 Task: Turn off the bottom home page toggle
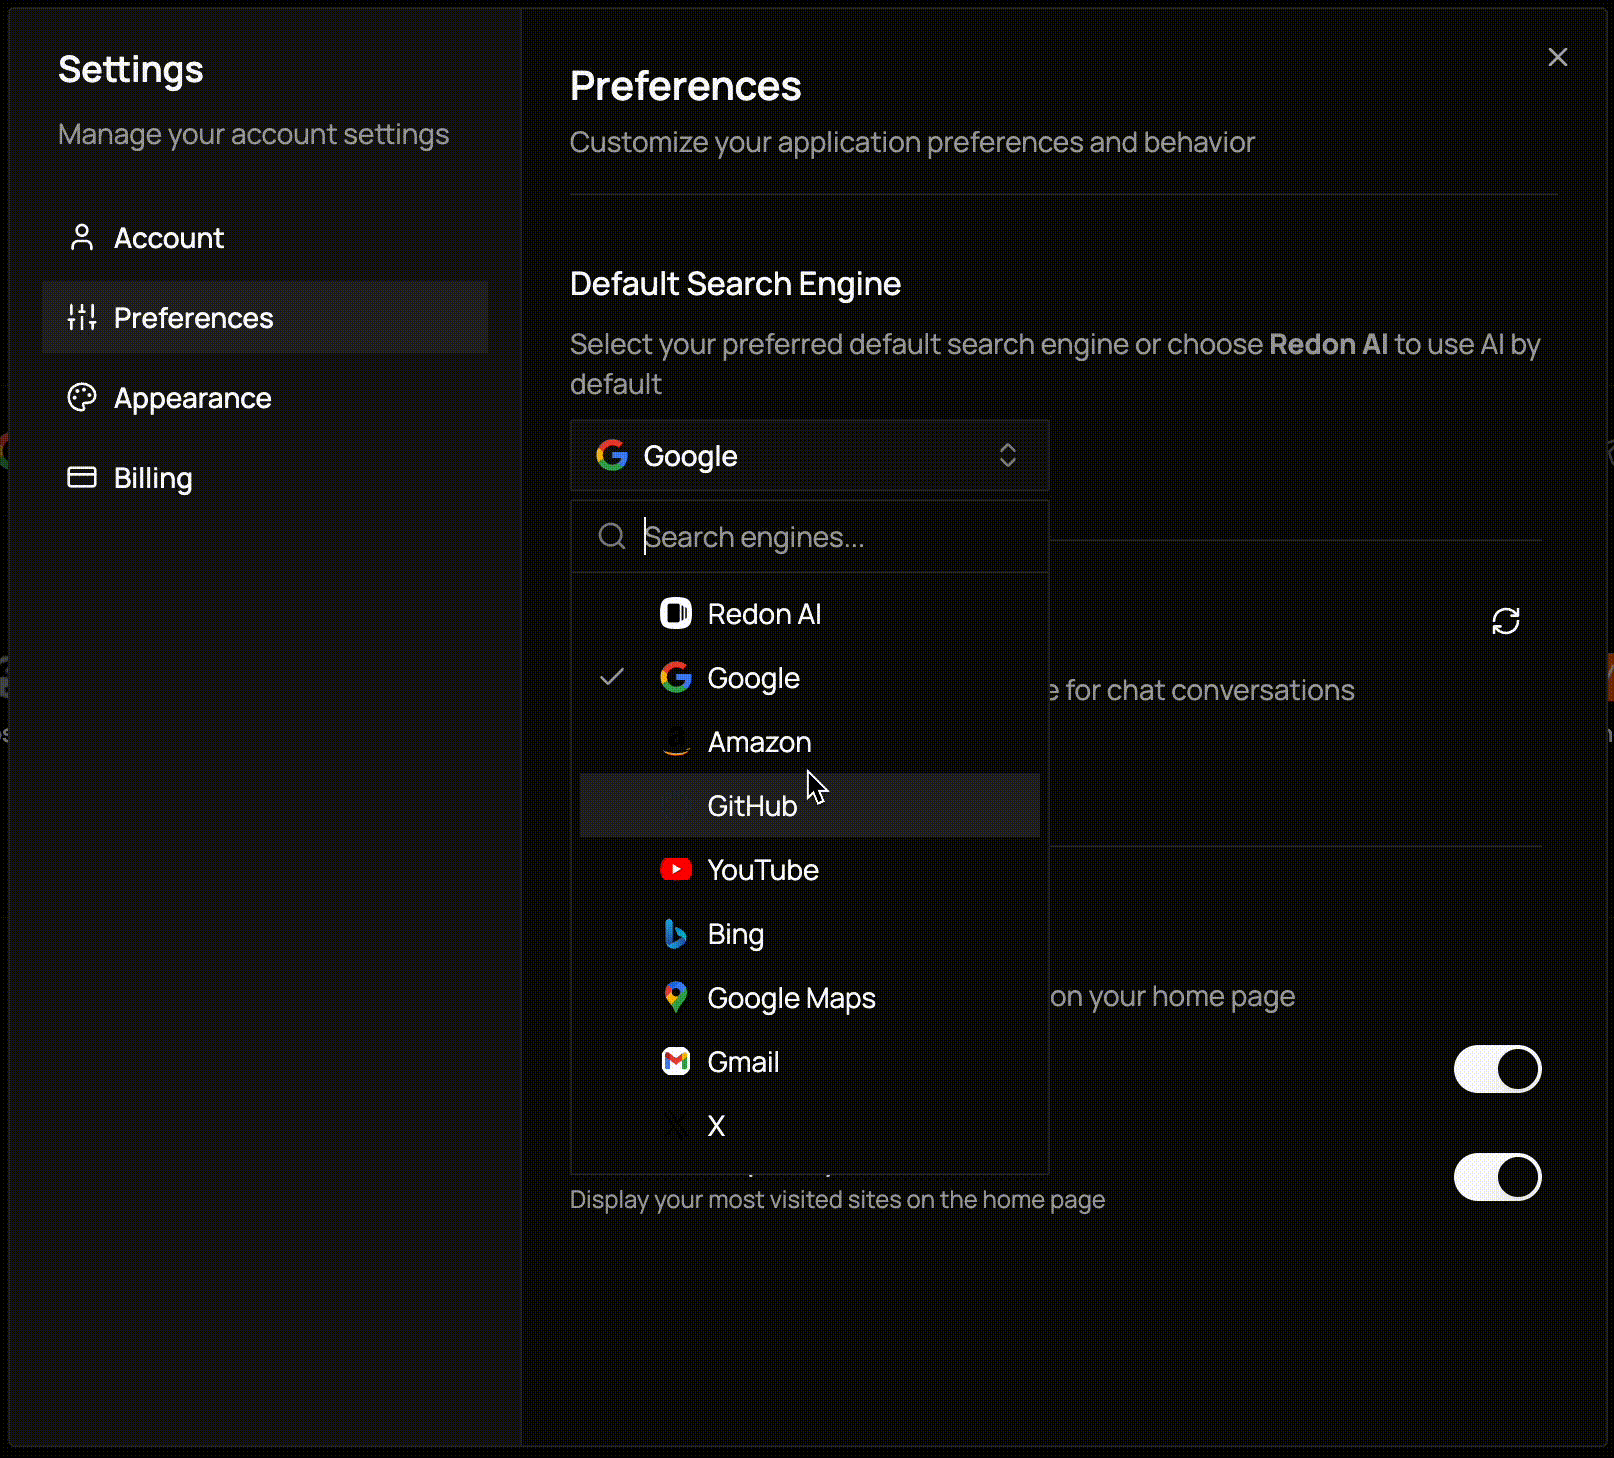click(x=1496, y=1176)
